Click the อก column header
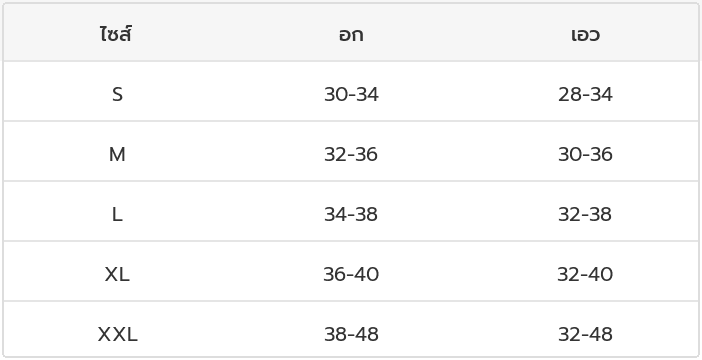The width and height of the screenshot is (702, 360). point(351,35)
